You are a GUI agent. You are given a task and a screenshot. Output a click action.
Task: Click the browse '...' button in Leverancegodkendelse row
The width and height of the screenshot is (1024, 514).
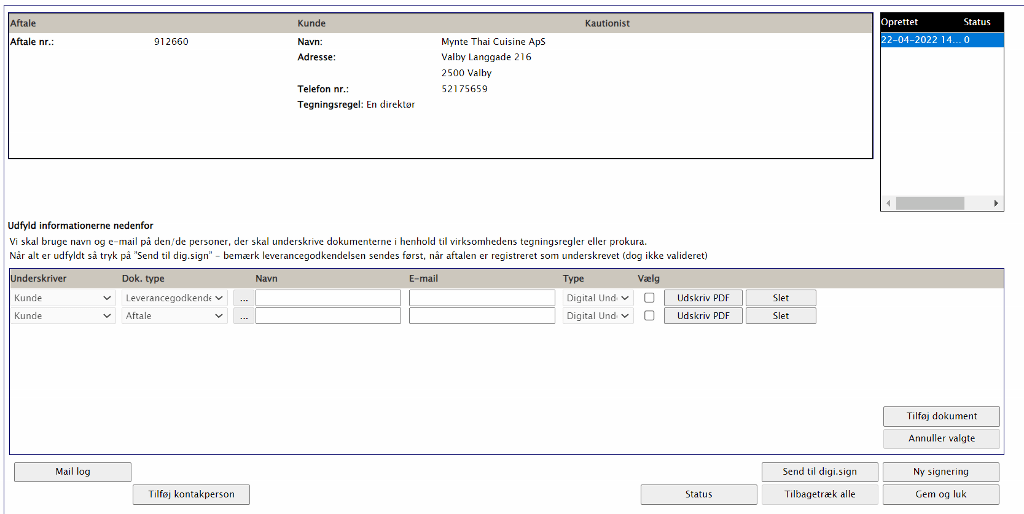click(x=243, y=298)
